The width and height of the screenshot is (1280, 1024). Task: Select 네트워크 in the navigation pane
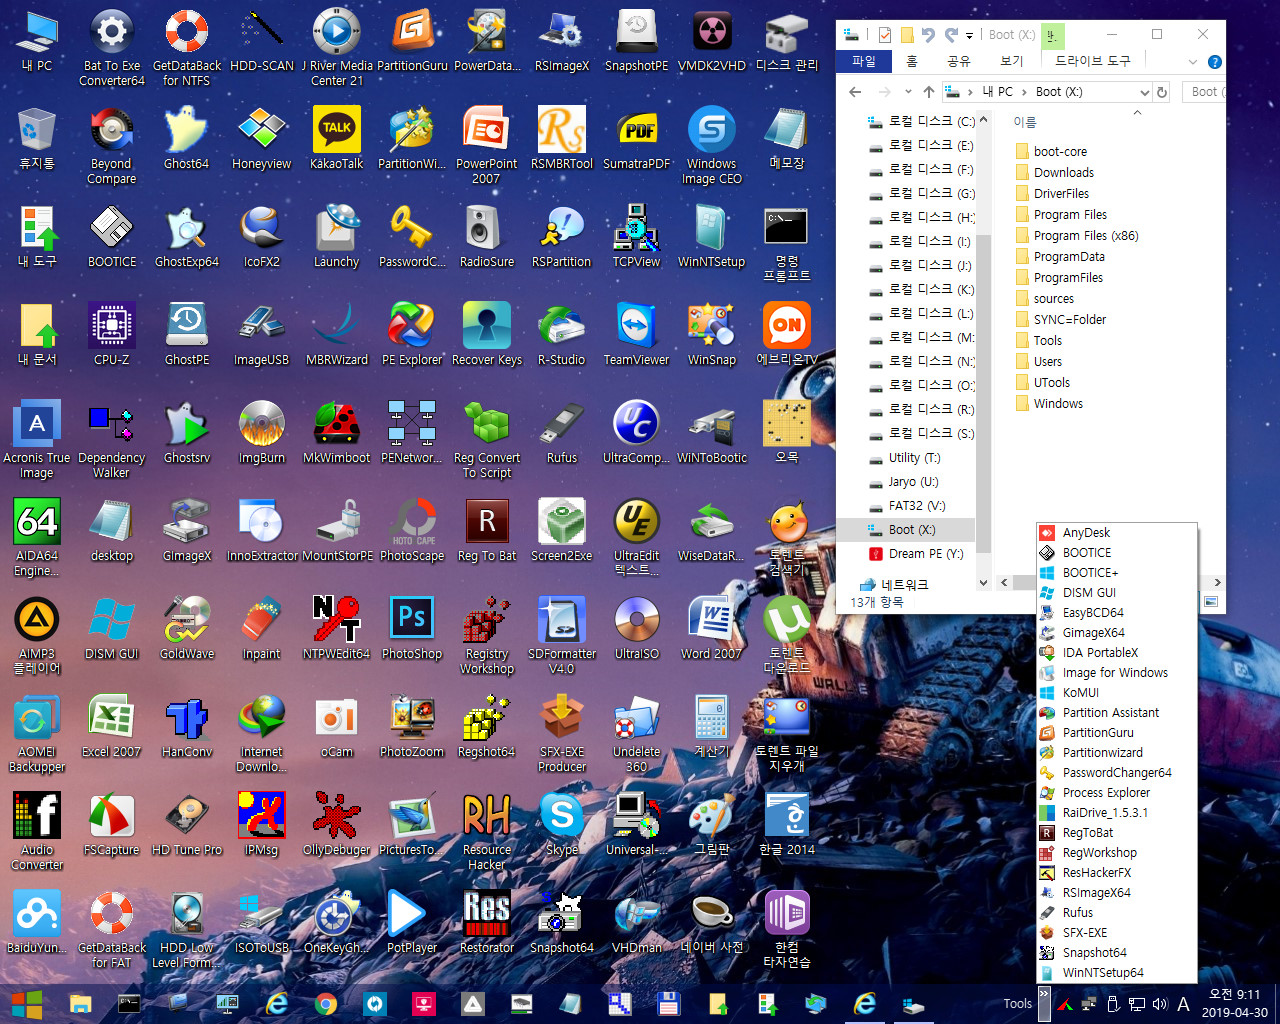[x=894, y=584]
